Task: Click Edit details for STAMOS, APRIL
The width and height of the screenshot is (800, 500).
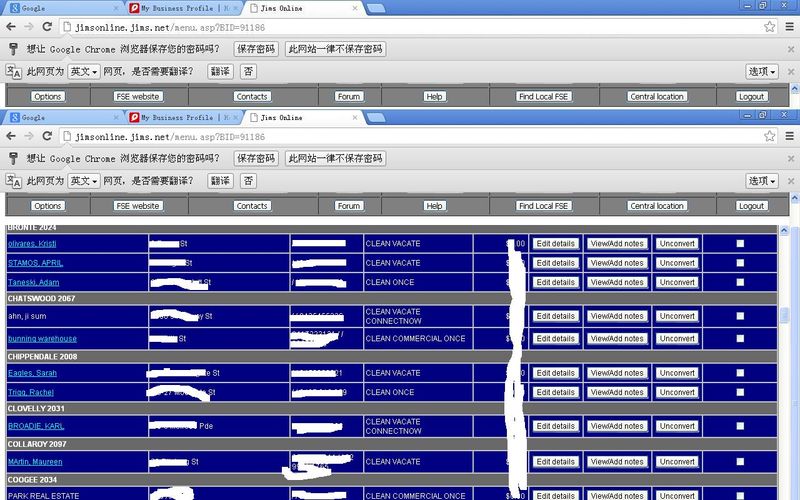Action: click(x=556, y=263)
